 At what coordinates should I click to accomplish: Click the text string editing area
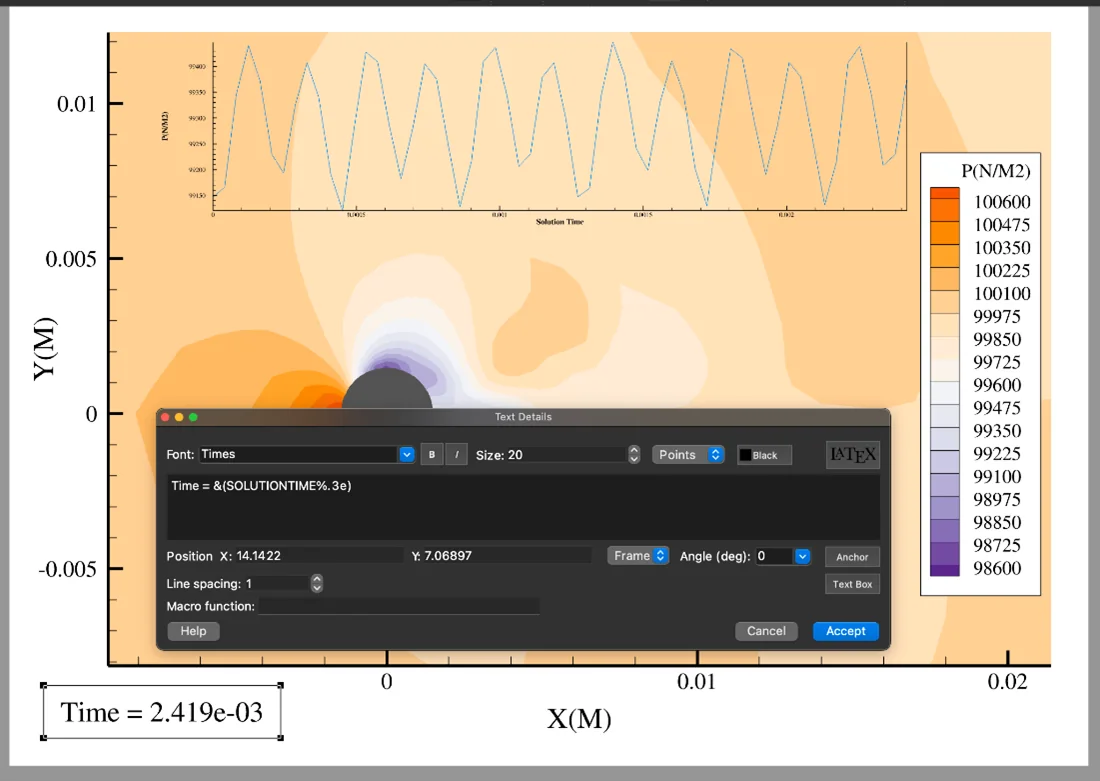[x=523, y=507]
